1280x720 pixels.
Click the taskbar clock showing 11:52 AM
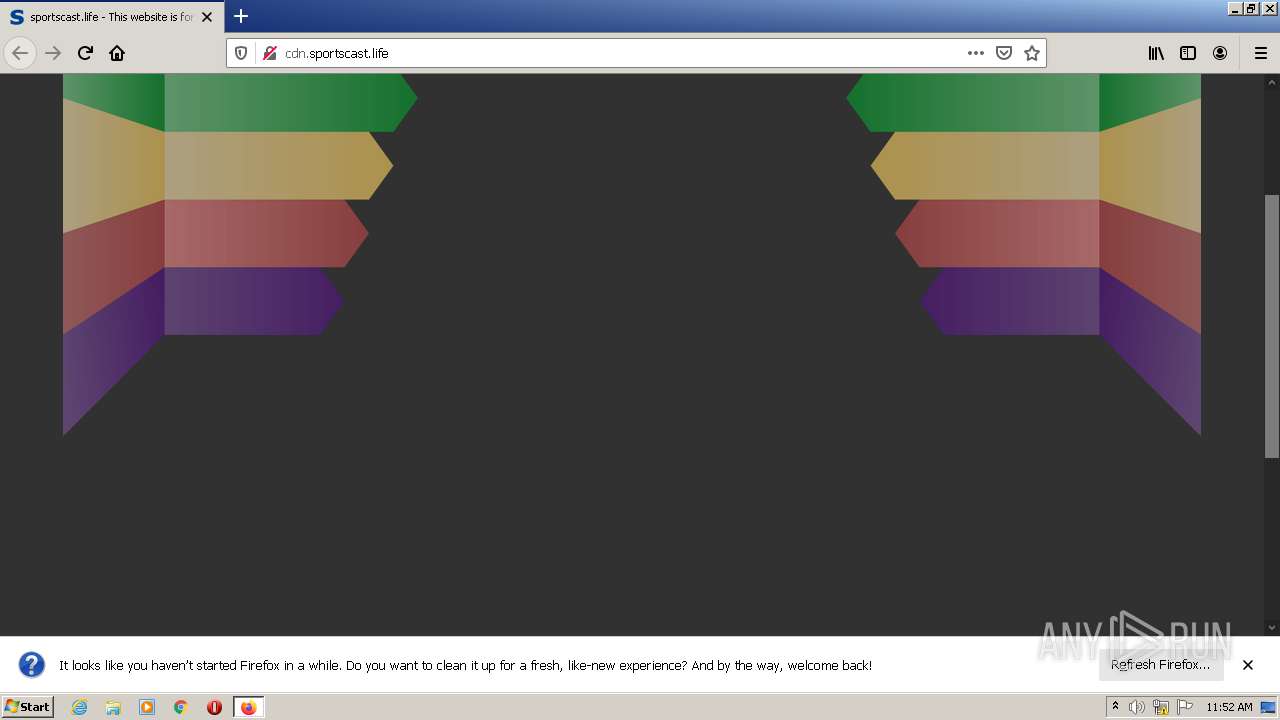pyautogui.click(x=1229, y=707)
